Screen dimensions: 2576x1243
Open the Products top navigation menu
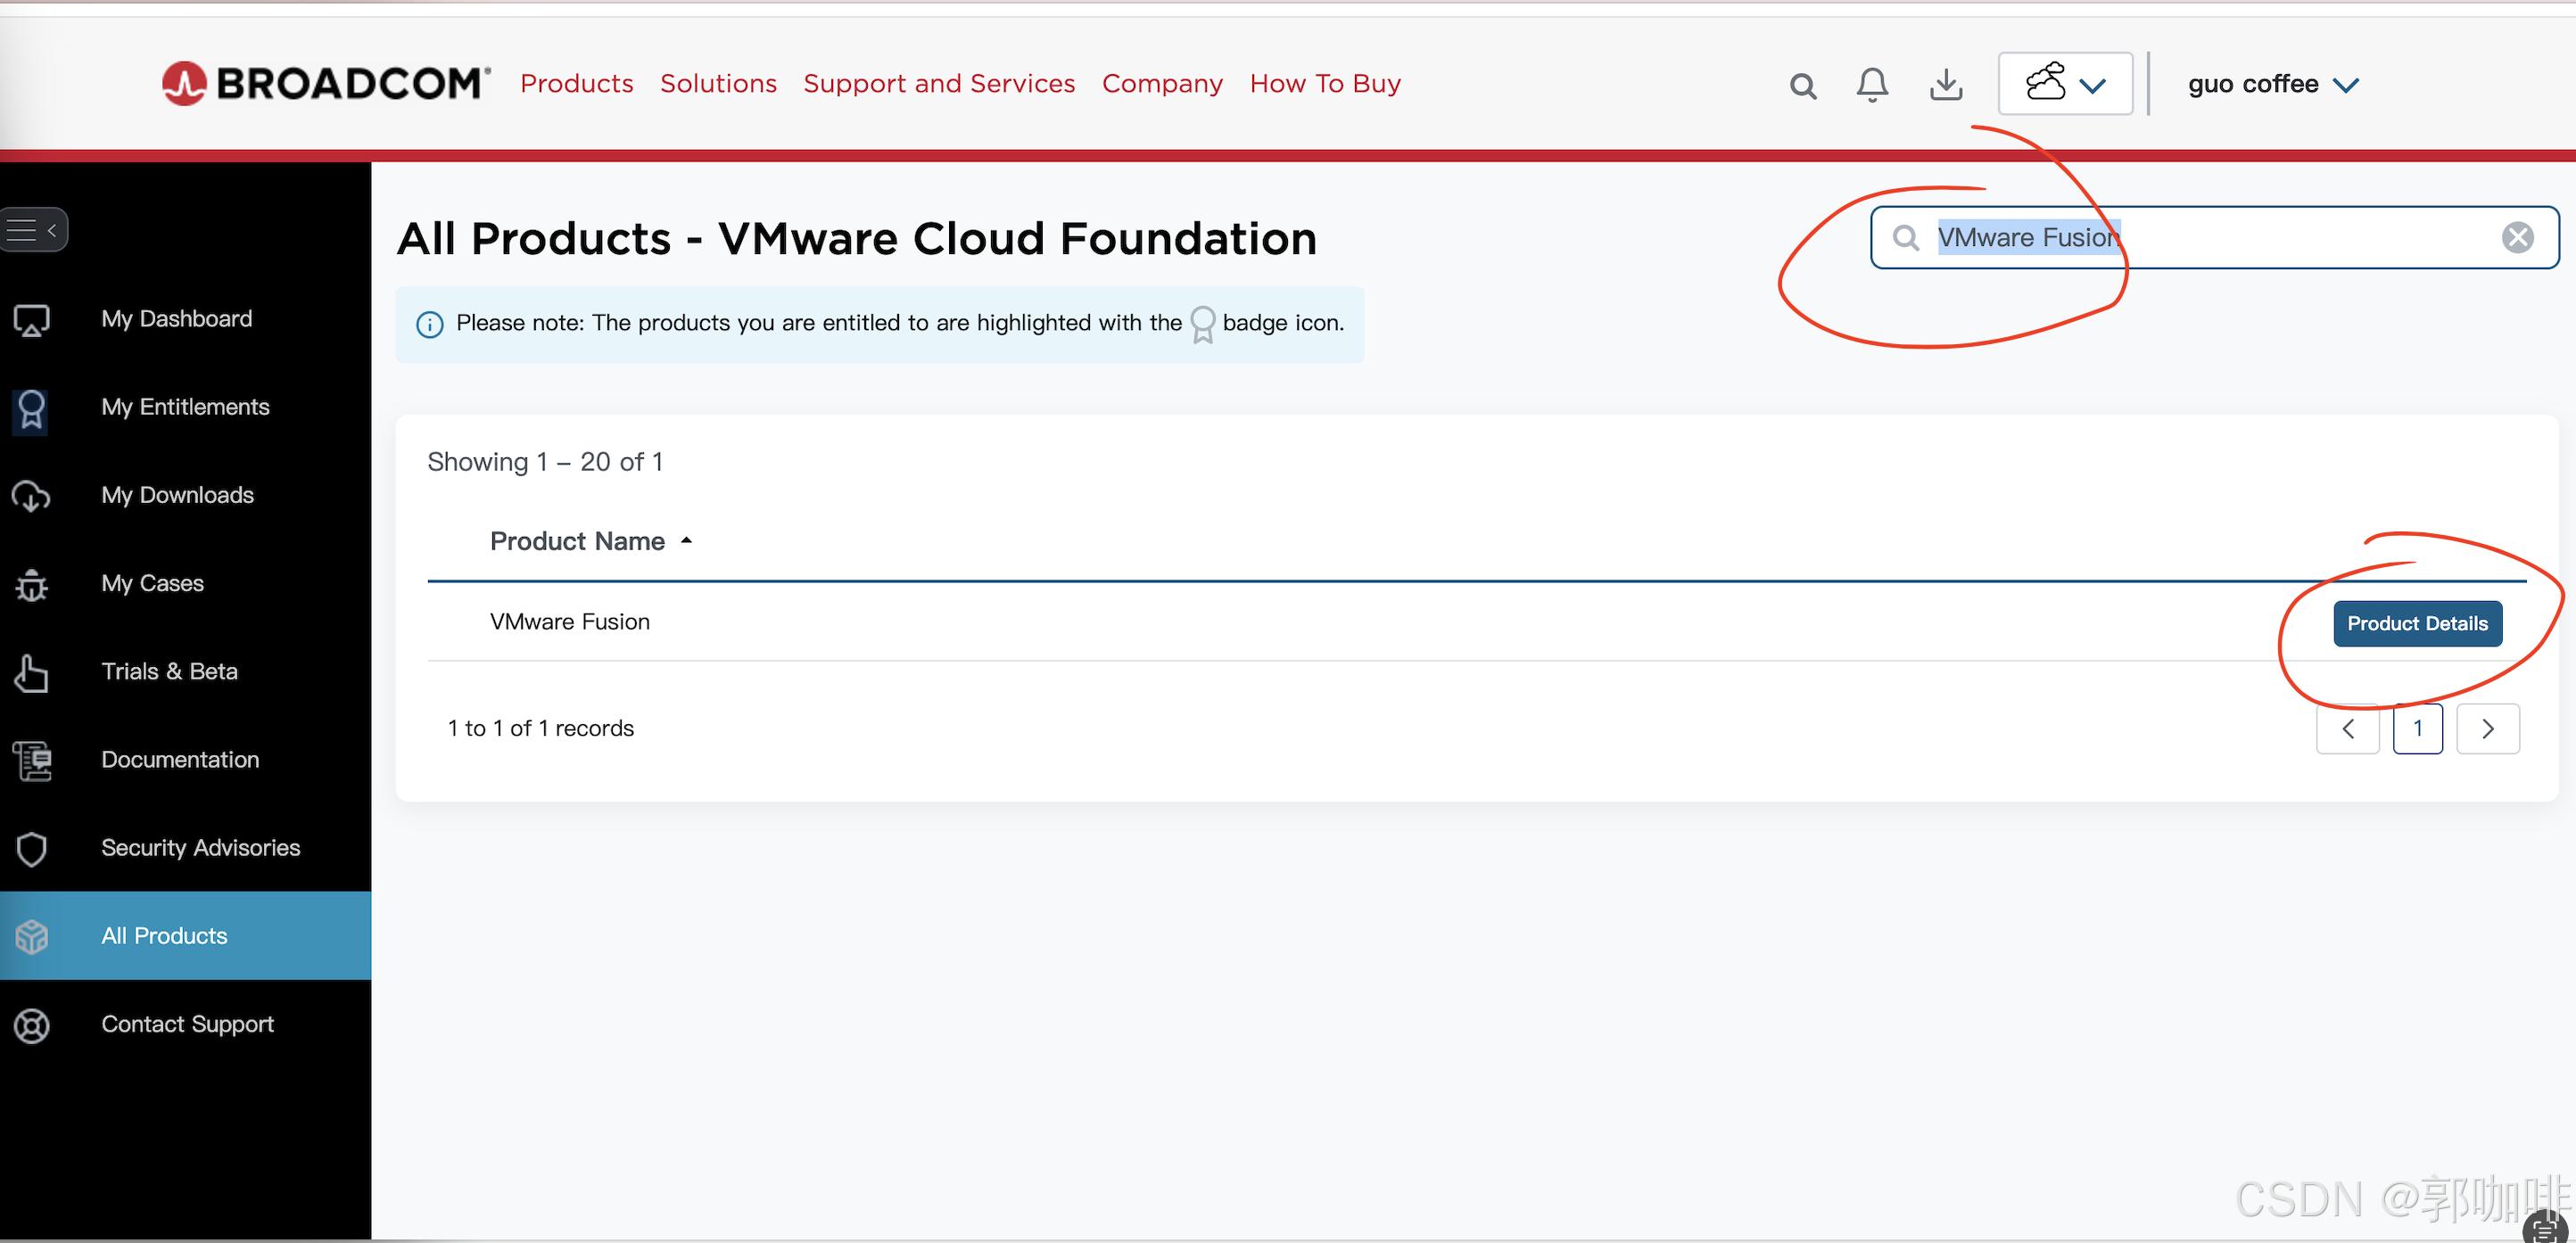point(576,84)
